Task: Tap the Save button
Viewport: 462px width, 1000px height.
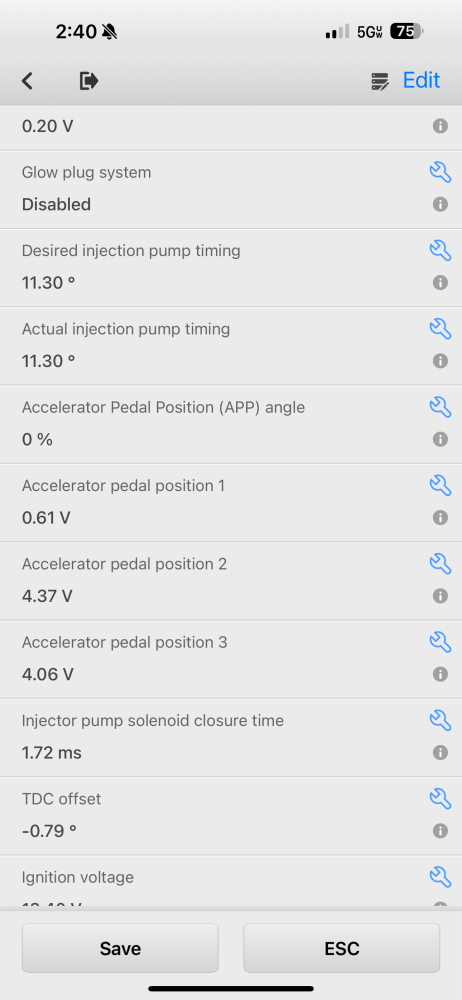Action: coord(120,948)
